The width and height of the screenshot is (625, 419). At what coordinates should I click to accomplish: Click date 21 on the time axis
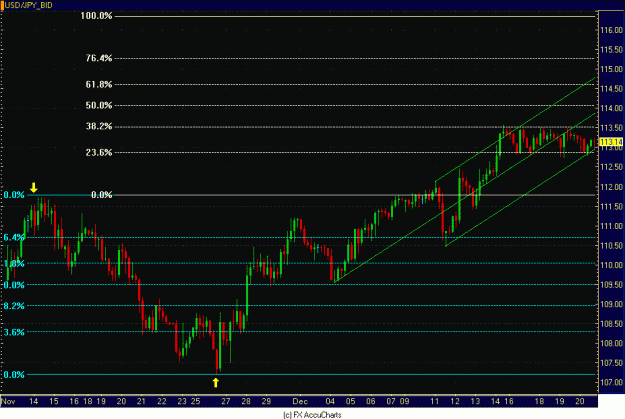pos(141,401)
